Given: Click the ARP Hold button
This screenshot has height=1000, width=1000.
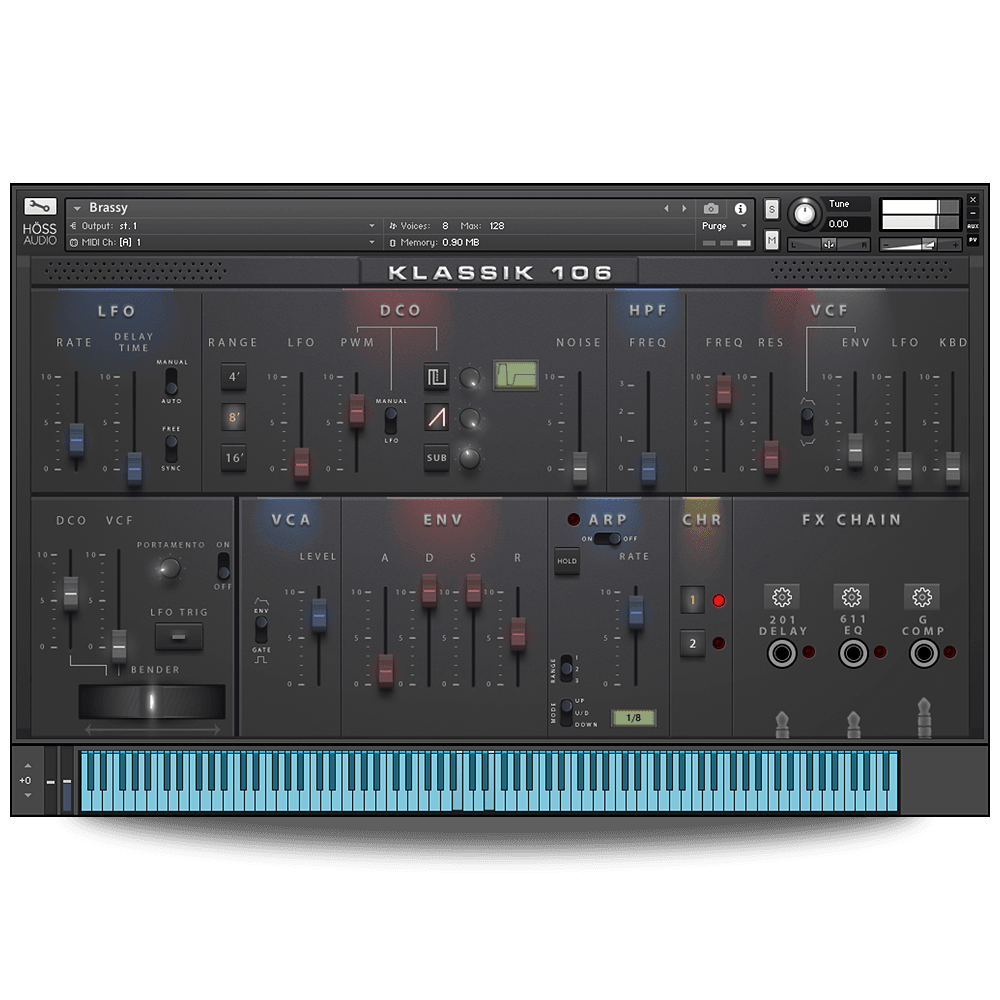Looking at the screenshot, I should pos(566,561).
